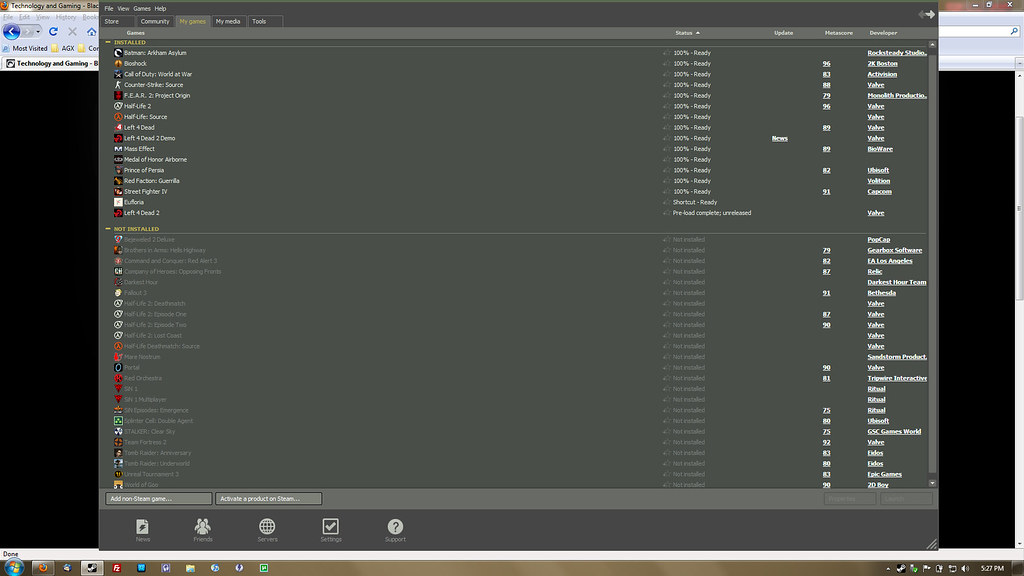1024x576 pixels.
Task: Toggle favorite marker for Prince of Persia
Action: pos(666,170)
